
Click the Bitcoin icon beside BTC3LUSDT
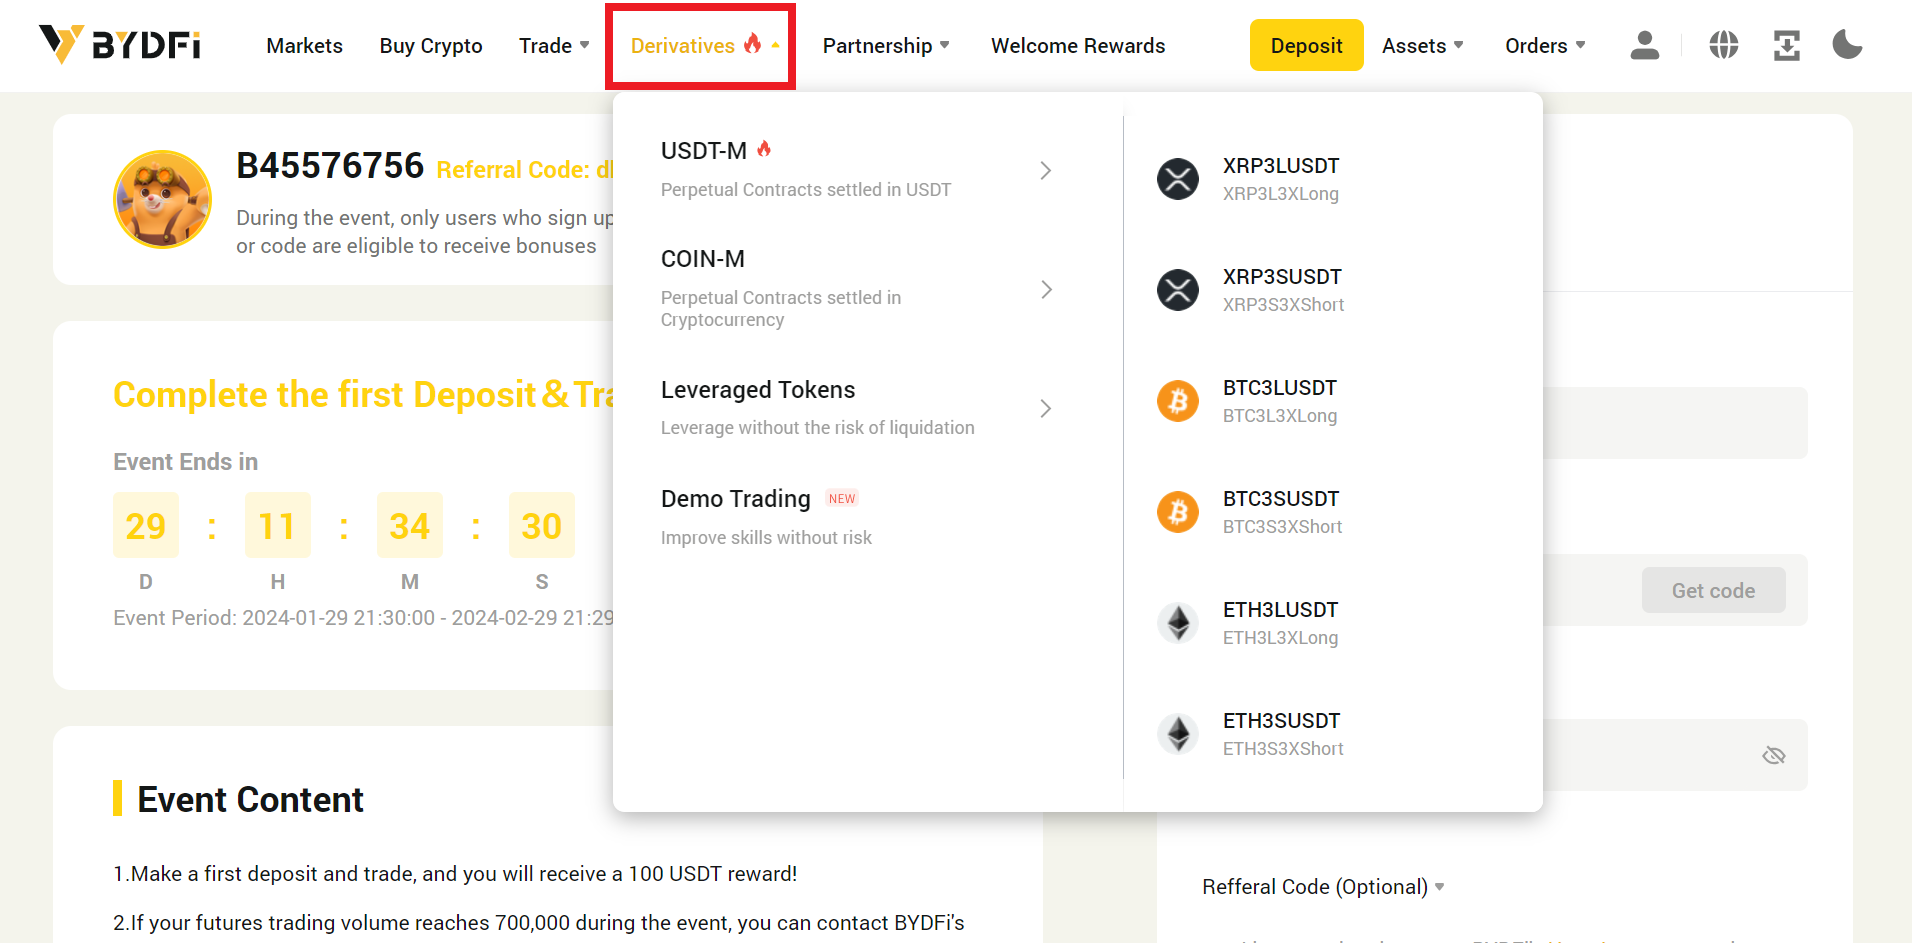(x=1178, y=401)
